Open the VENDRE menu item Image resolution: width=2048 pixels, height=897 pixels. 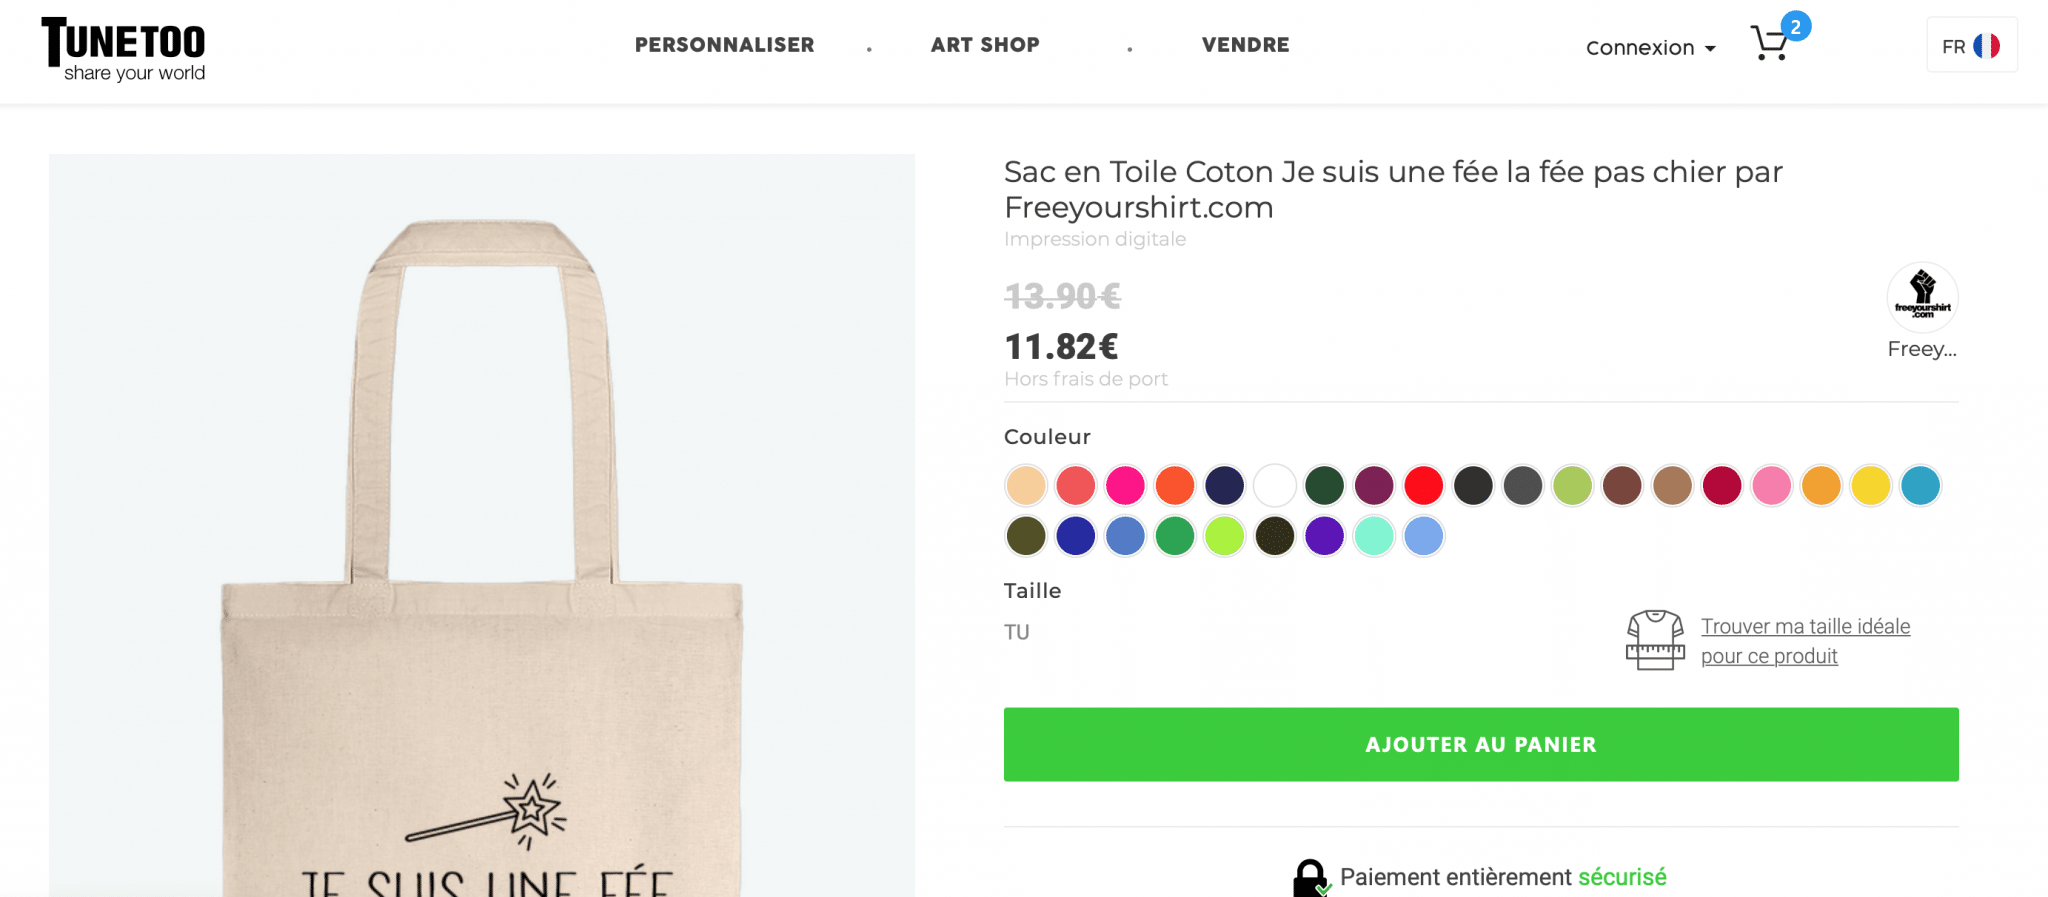click(x=1245, y=45)
